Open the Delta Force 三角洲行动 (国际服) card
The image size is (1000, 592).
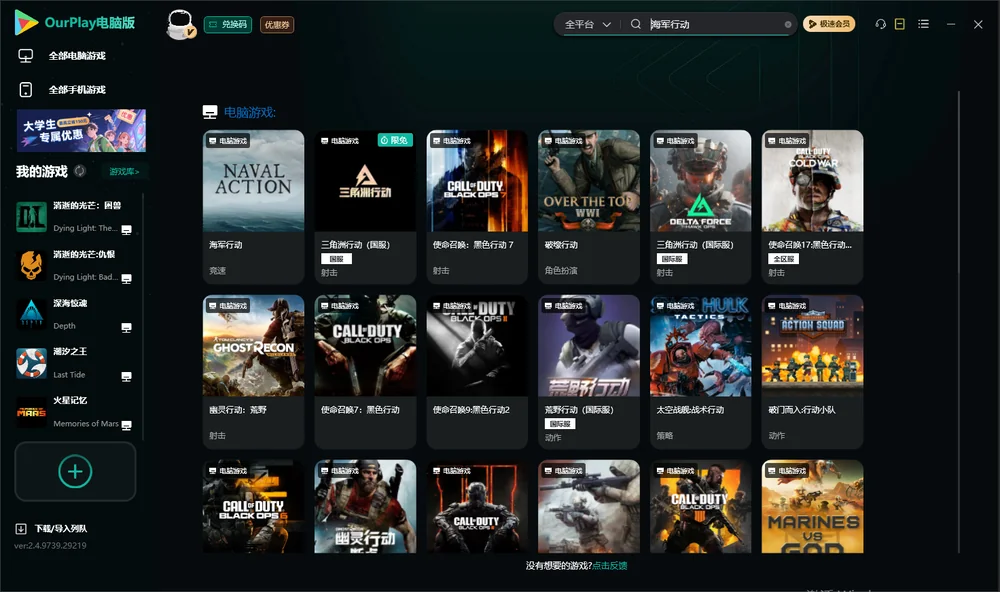coord(700,207)
